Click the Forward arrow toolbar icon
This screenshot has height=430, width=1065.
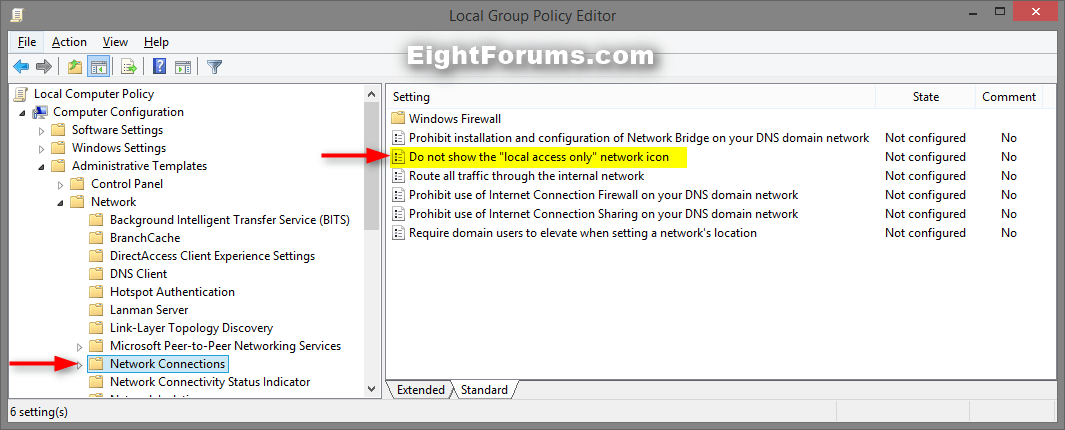point(43,67)
